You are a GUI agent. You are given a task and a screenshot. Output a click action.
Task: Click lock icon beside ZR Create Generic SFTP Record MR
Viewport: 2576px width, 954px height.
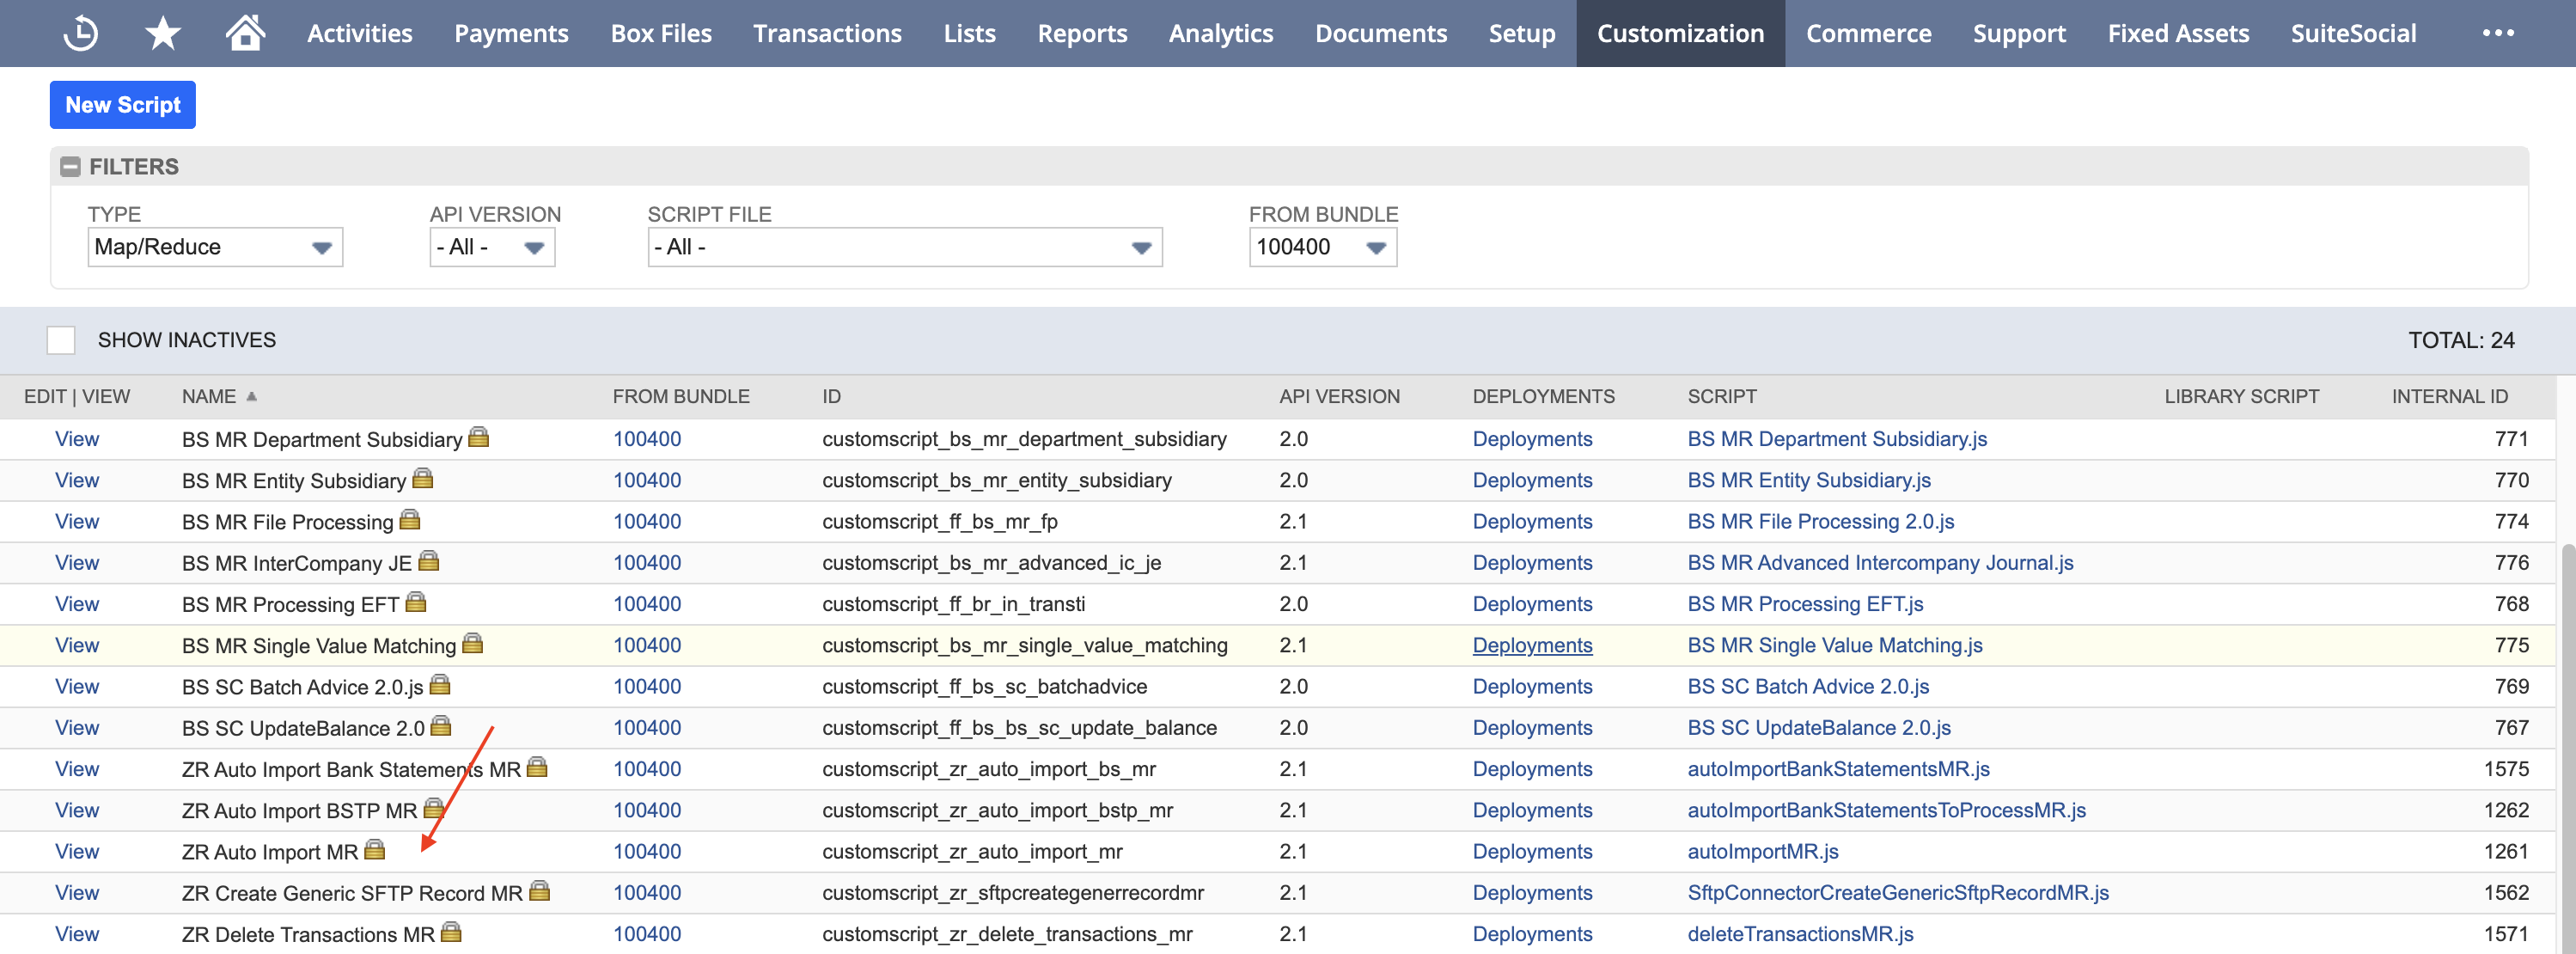(540, 890)
